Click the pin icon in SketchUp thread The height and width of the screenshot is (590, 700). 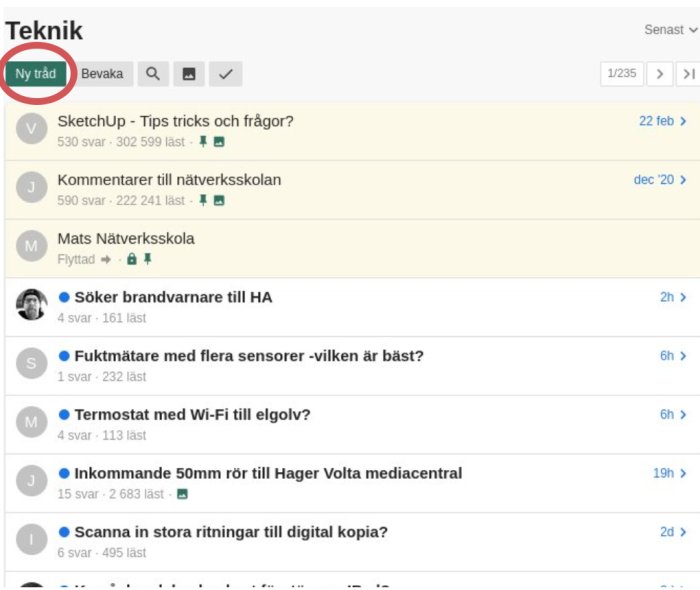(203, 142)
